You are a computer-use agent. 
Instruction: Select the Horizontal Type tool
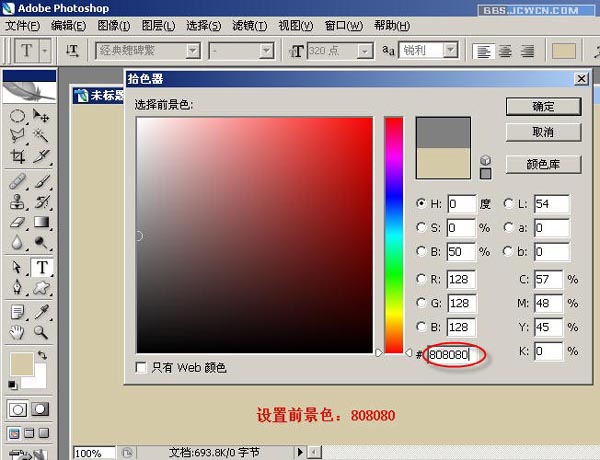pos(42,267)
